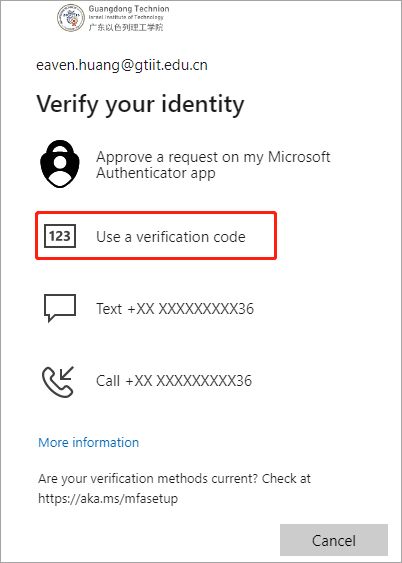Click the eaven.huang@gtiit.edu.cn account email

[x=122, y=65]
